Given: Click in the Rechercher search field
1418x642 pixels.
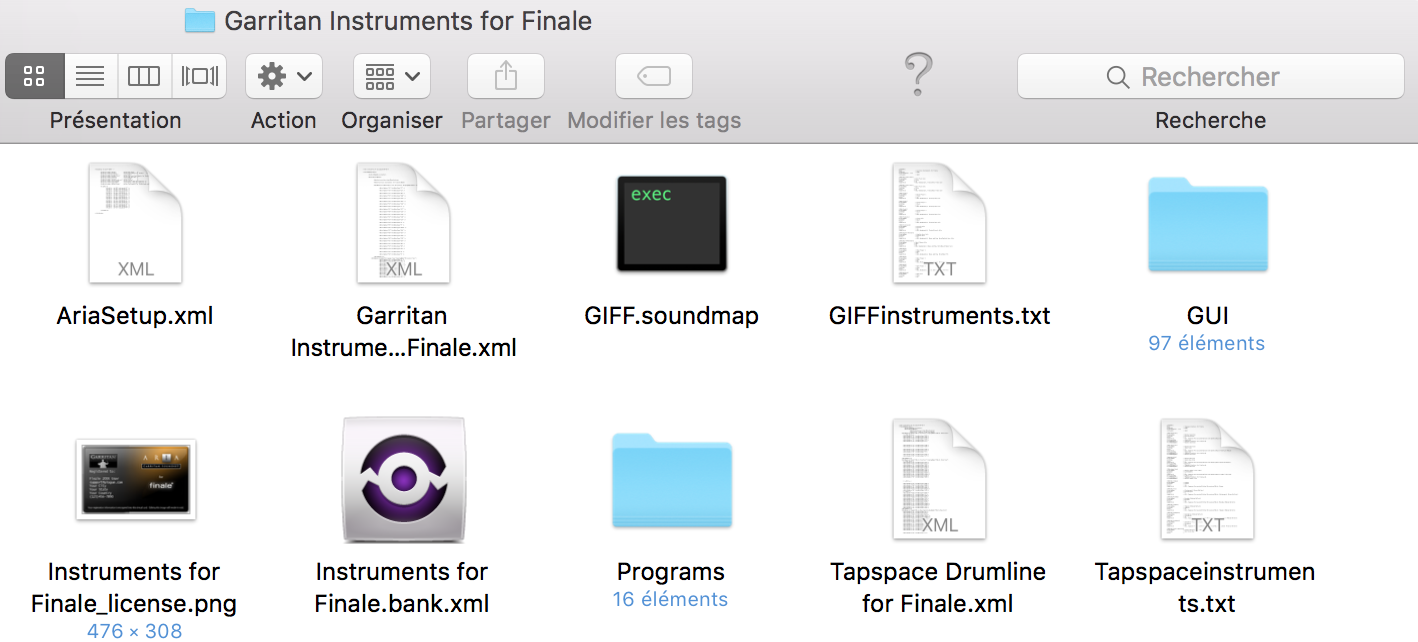Looking at the screenshot, I should pyautogui.click(x=1210, y=77).
